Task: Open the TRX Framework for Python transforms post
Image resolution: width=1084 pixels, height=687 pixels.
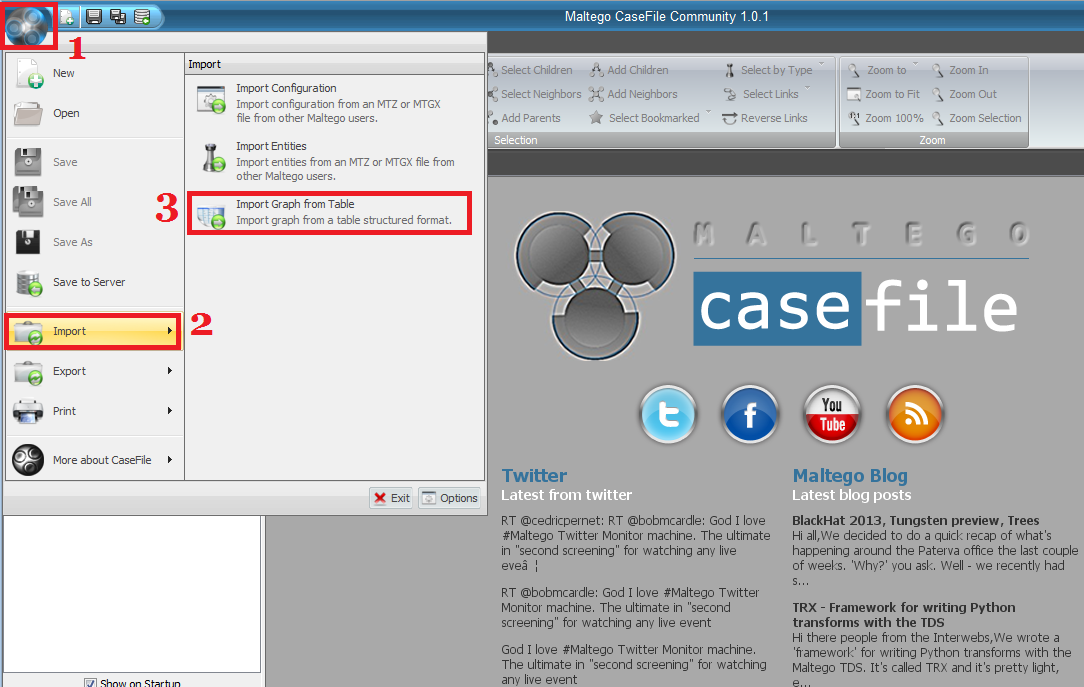Action: tap(904, 615)
